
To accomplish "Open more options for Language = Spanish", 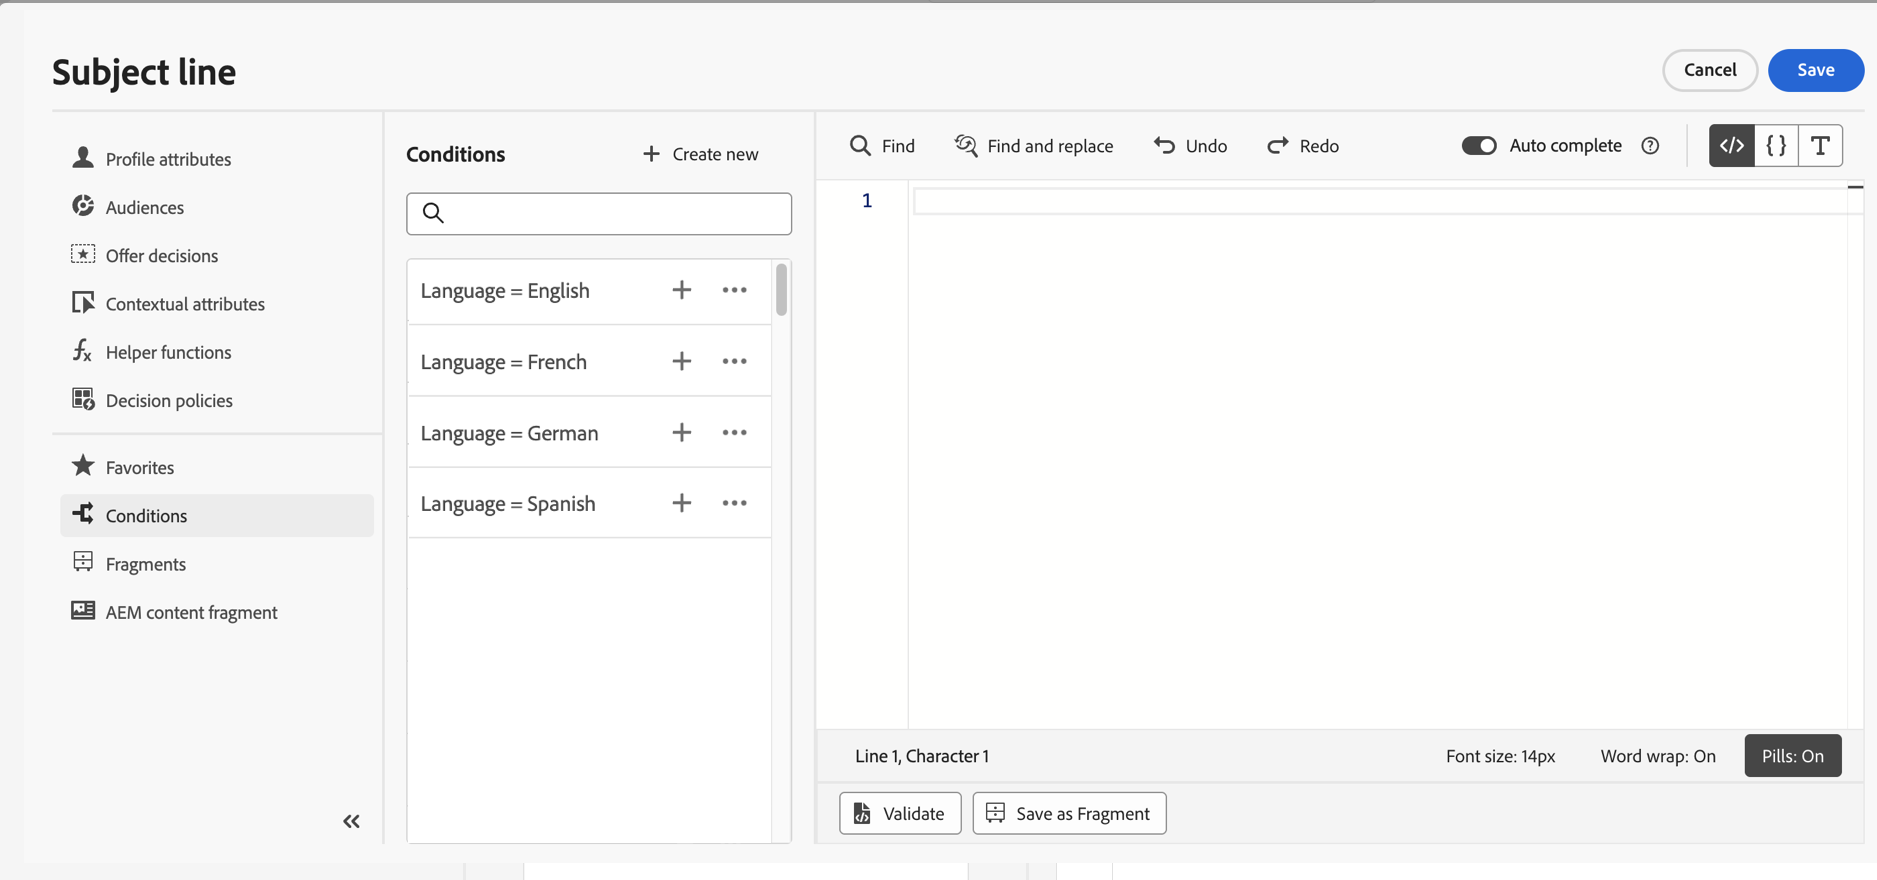I will (x=735, y=503).
